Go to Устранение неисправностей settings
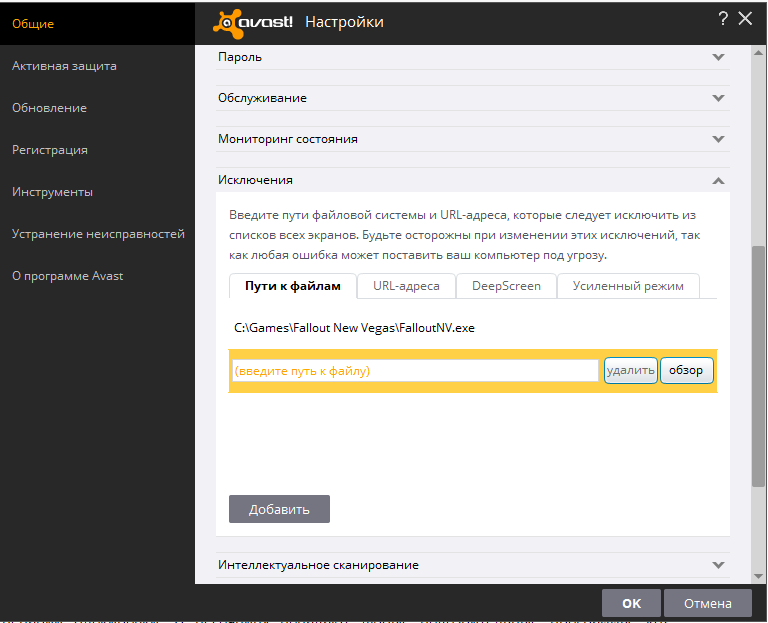768x623 pixels. click(x=98, y=234)
